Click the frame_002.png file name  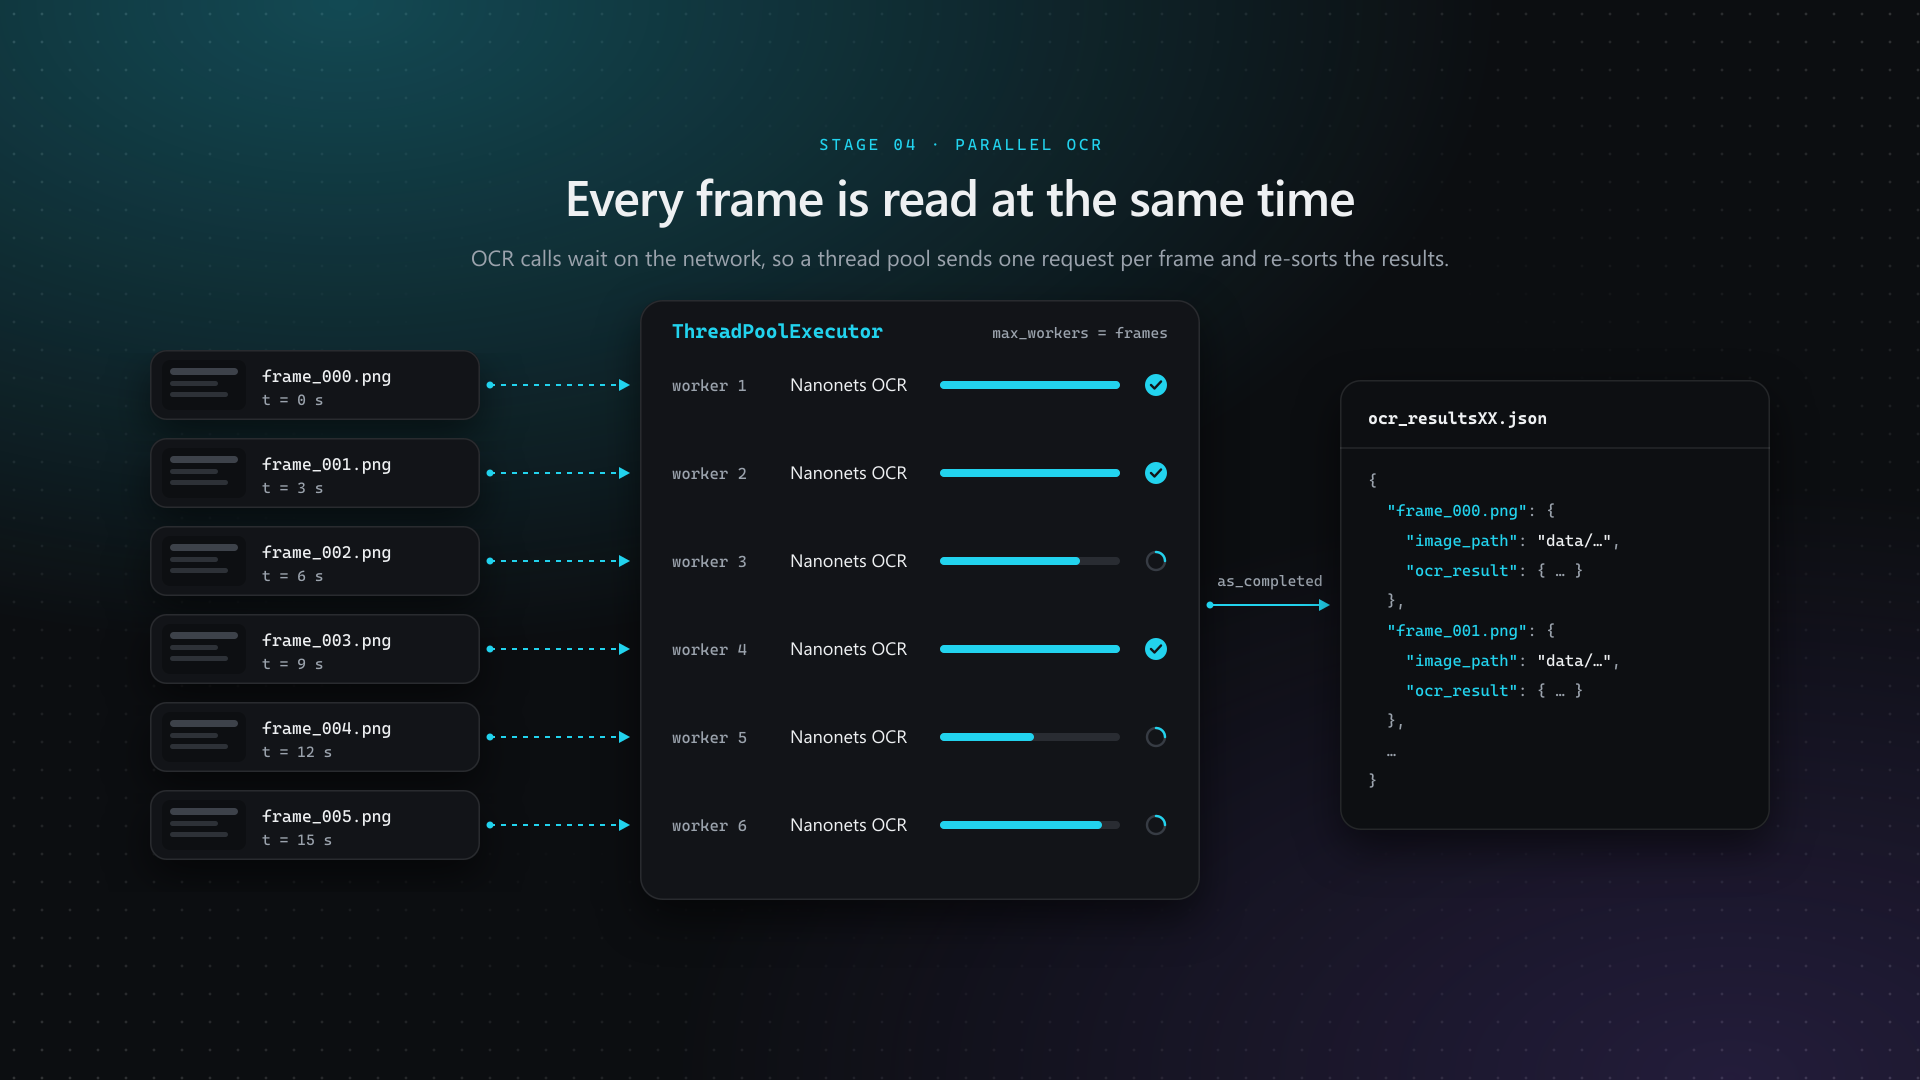pyautogui.click(x=326, y=552)
